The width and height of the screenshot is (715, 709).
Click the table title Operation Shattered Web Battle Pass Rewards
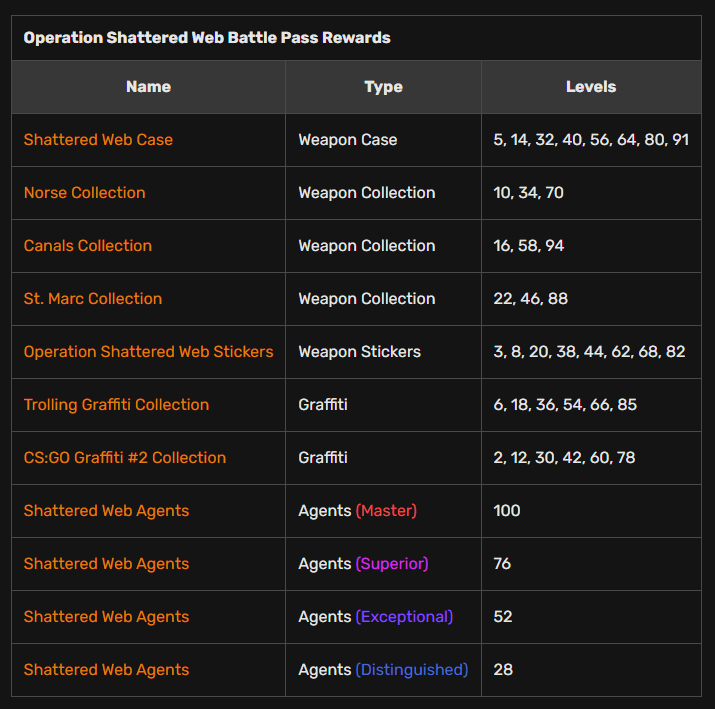pyautogui.click(x=207, y=37)
